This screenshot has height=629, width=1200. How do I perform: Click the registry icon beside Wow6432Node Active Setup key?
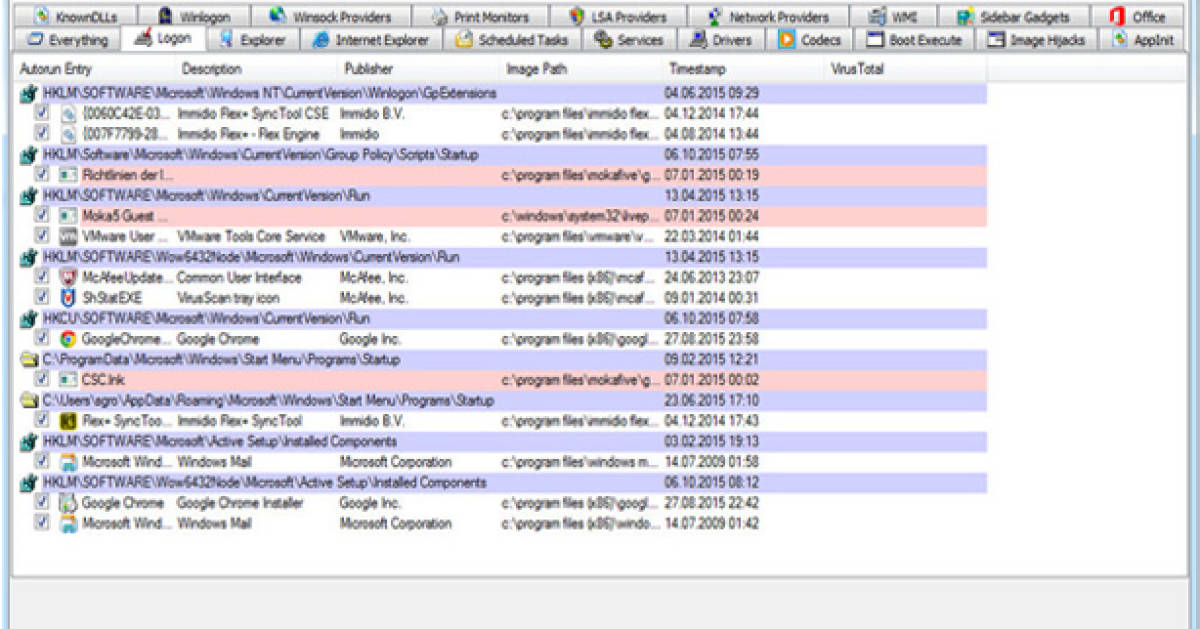click(x=30, y=483)
